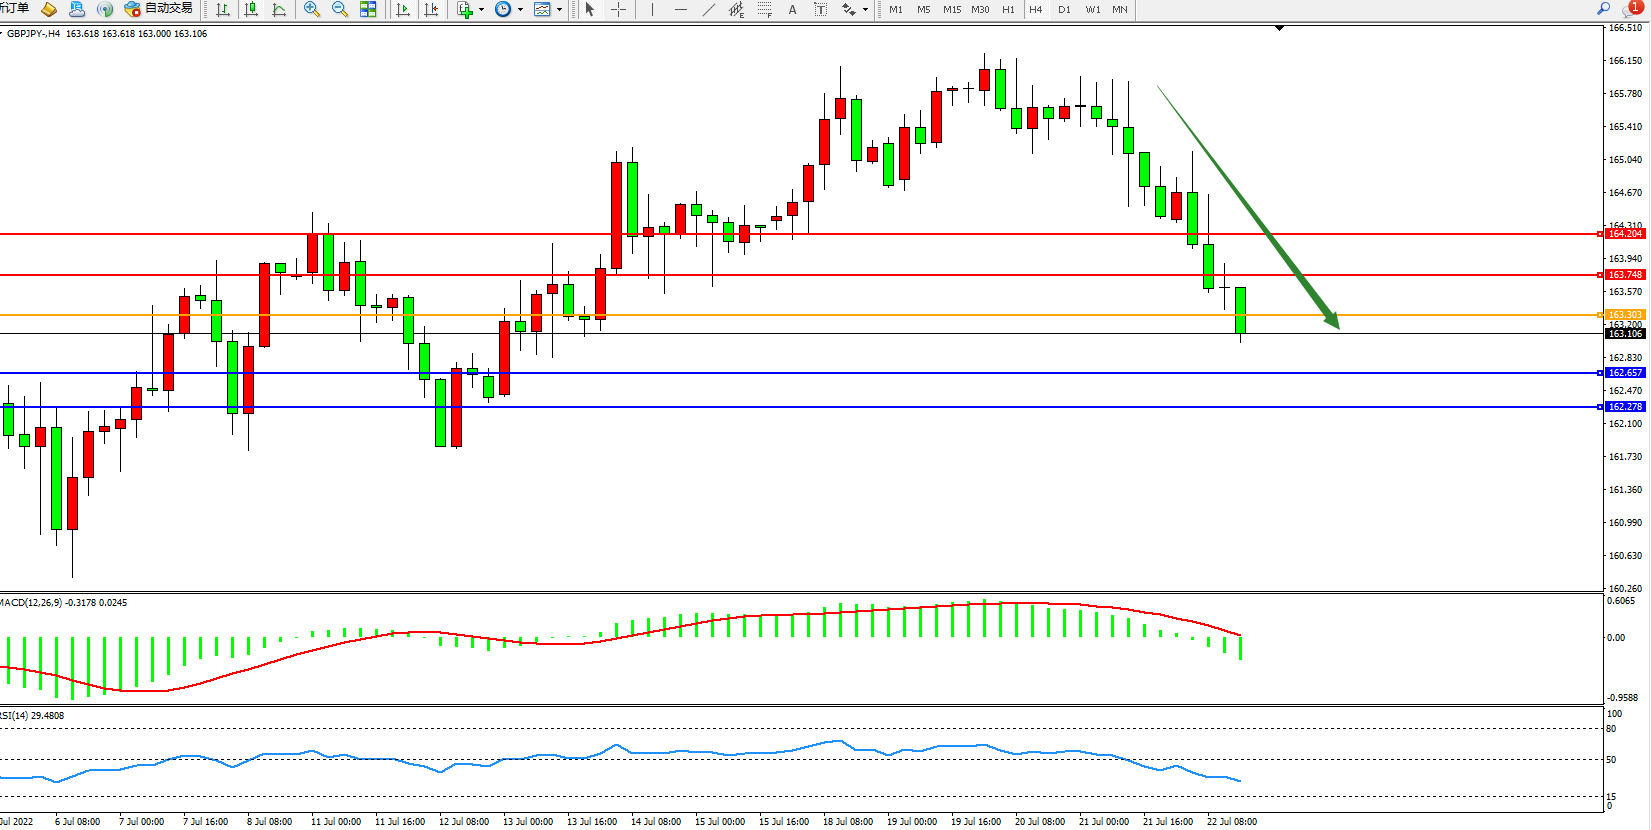Click the zoom out magnifier icon
The height and width of the screenshot is (830, 1651).
coord(340,9)
